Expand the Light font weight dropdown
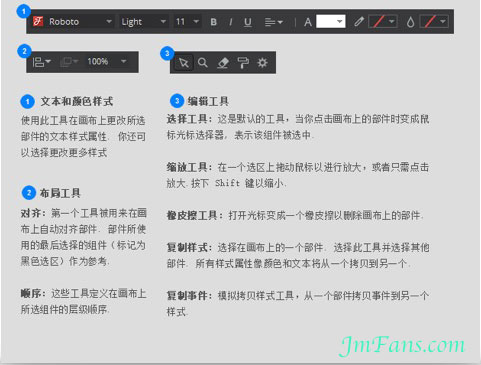Viewport: 481px width, 365px height. [x=144, y=22]
